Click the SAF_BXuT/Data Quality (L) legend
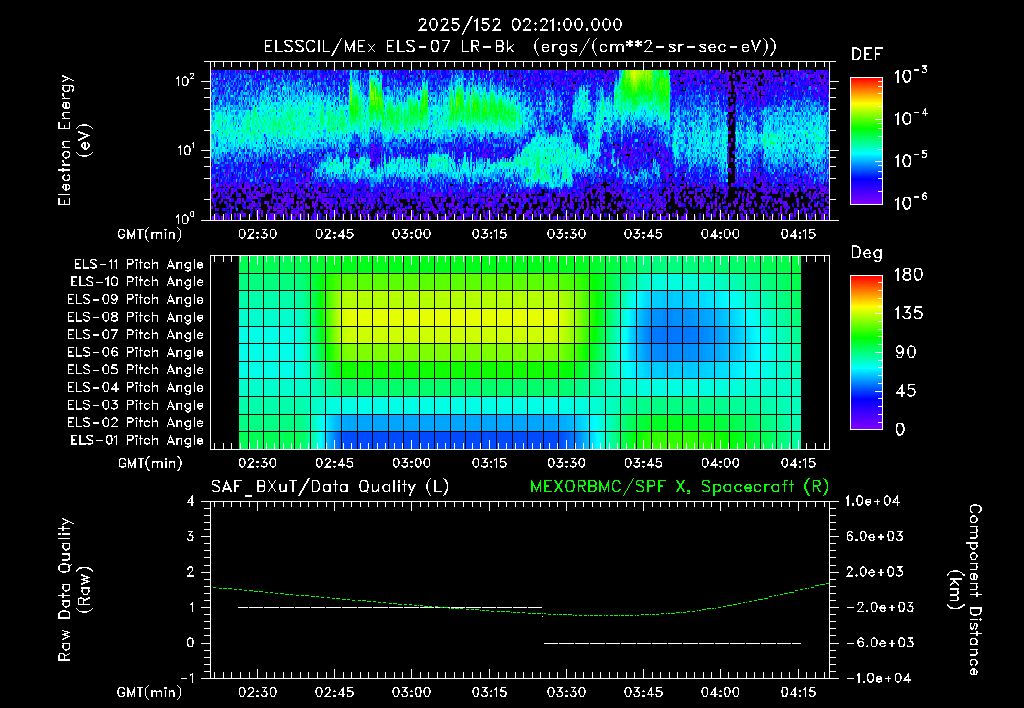1024x708 pixels. tap(330, 487)
